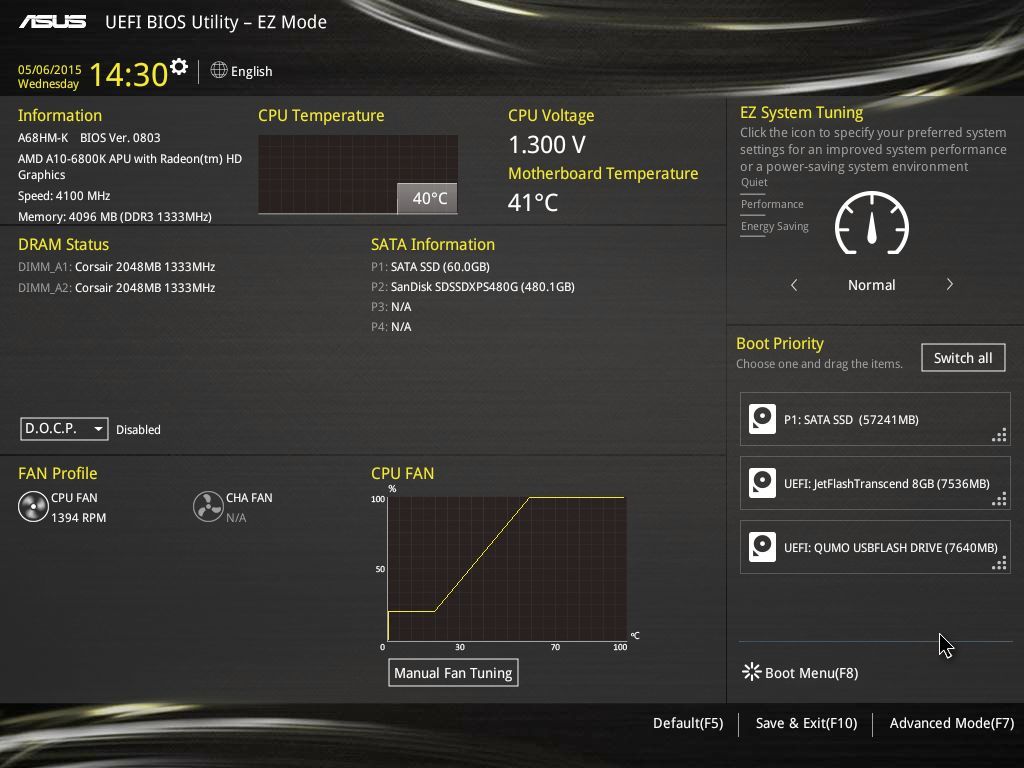Click the CHA FAN fan icon

tap(208, 507)
